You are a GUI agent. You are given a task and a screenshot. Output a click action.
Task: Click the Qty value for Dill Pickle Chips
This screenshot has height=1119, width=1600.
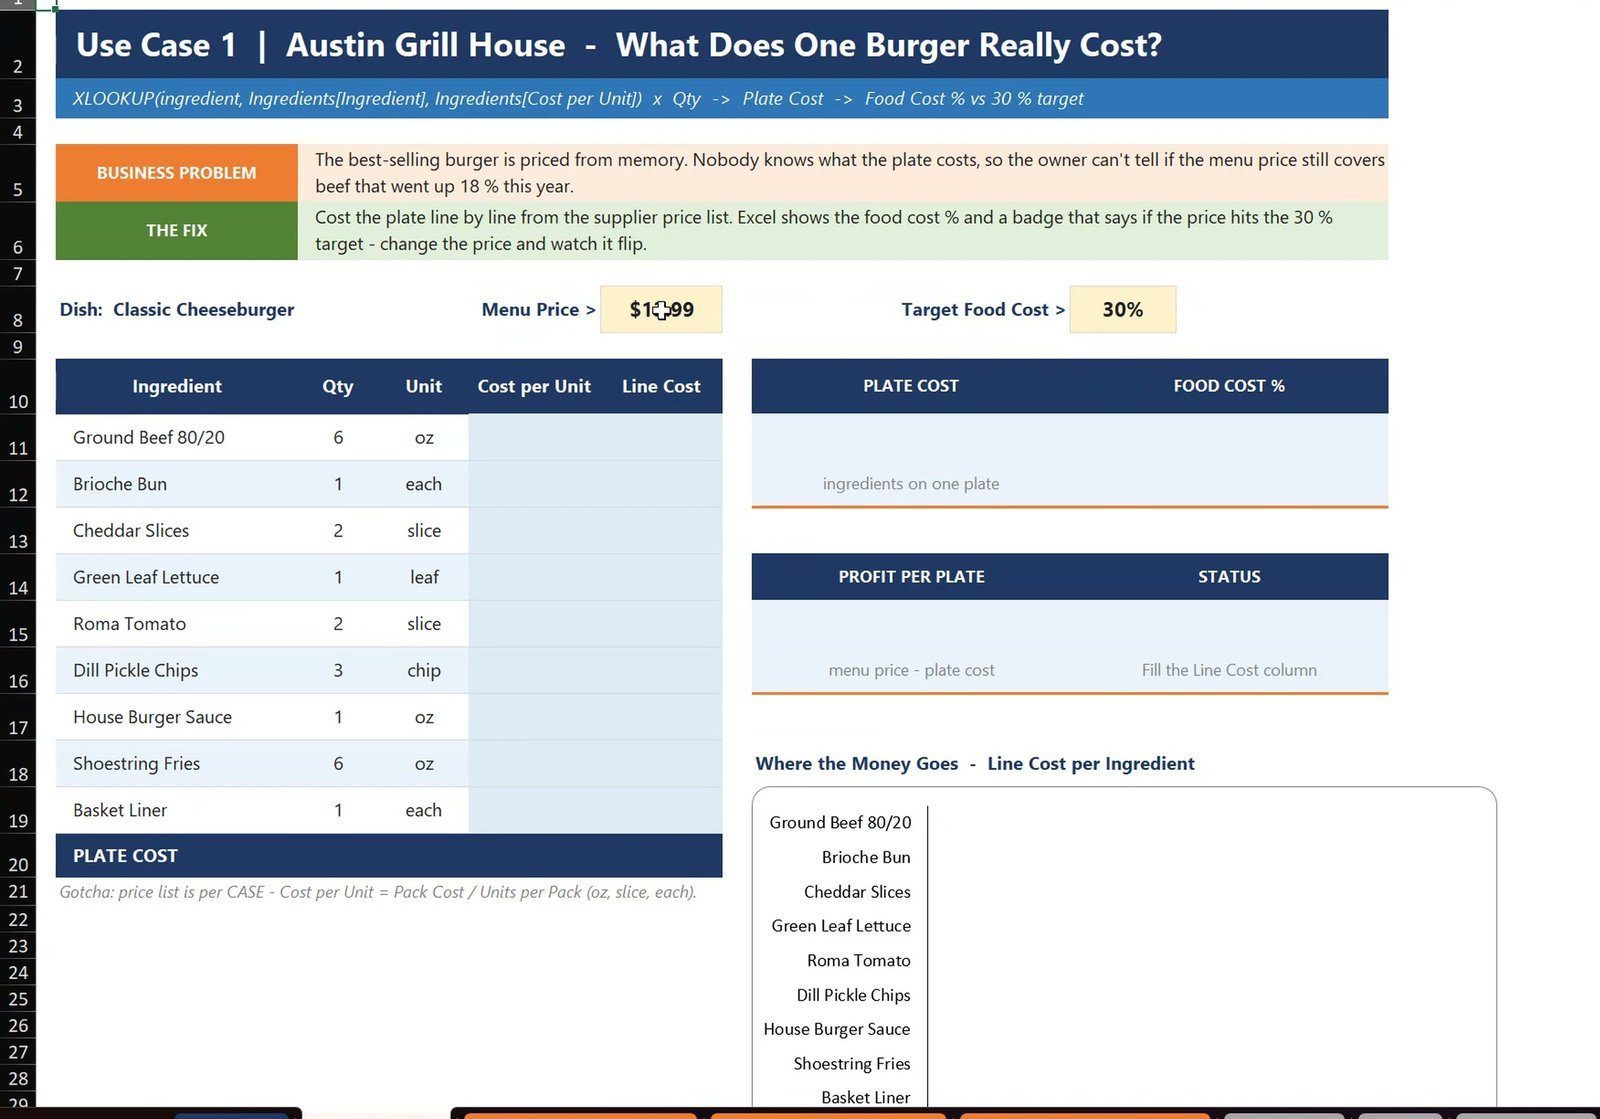click(338, 670)
